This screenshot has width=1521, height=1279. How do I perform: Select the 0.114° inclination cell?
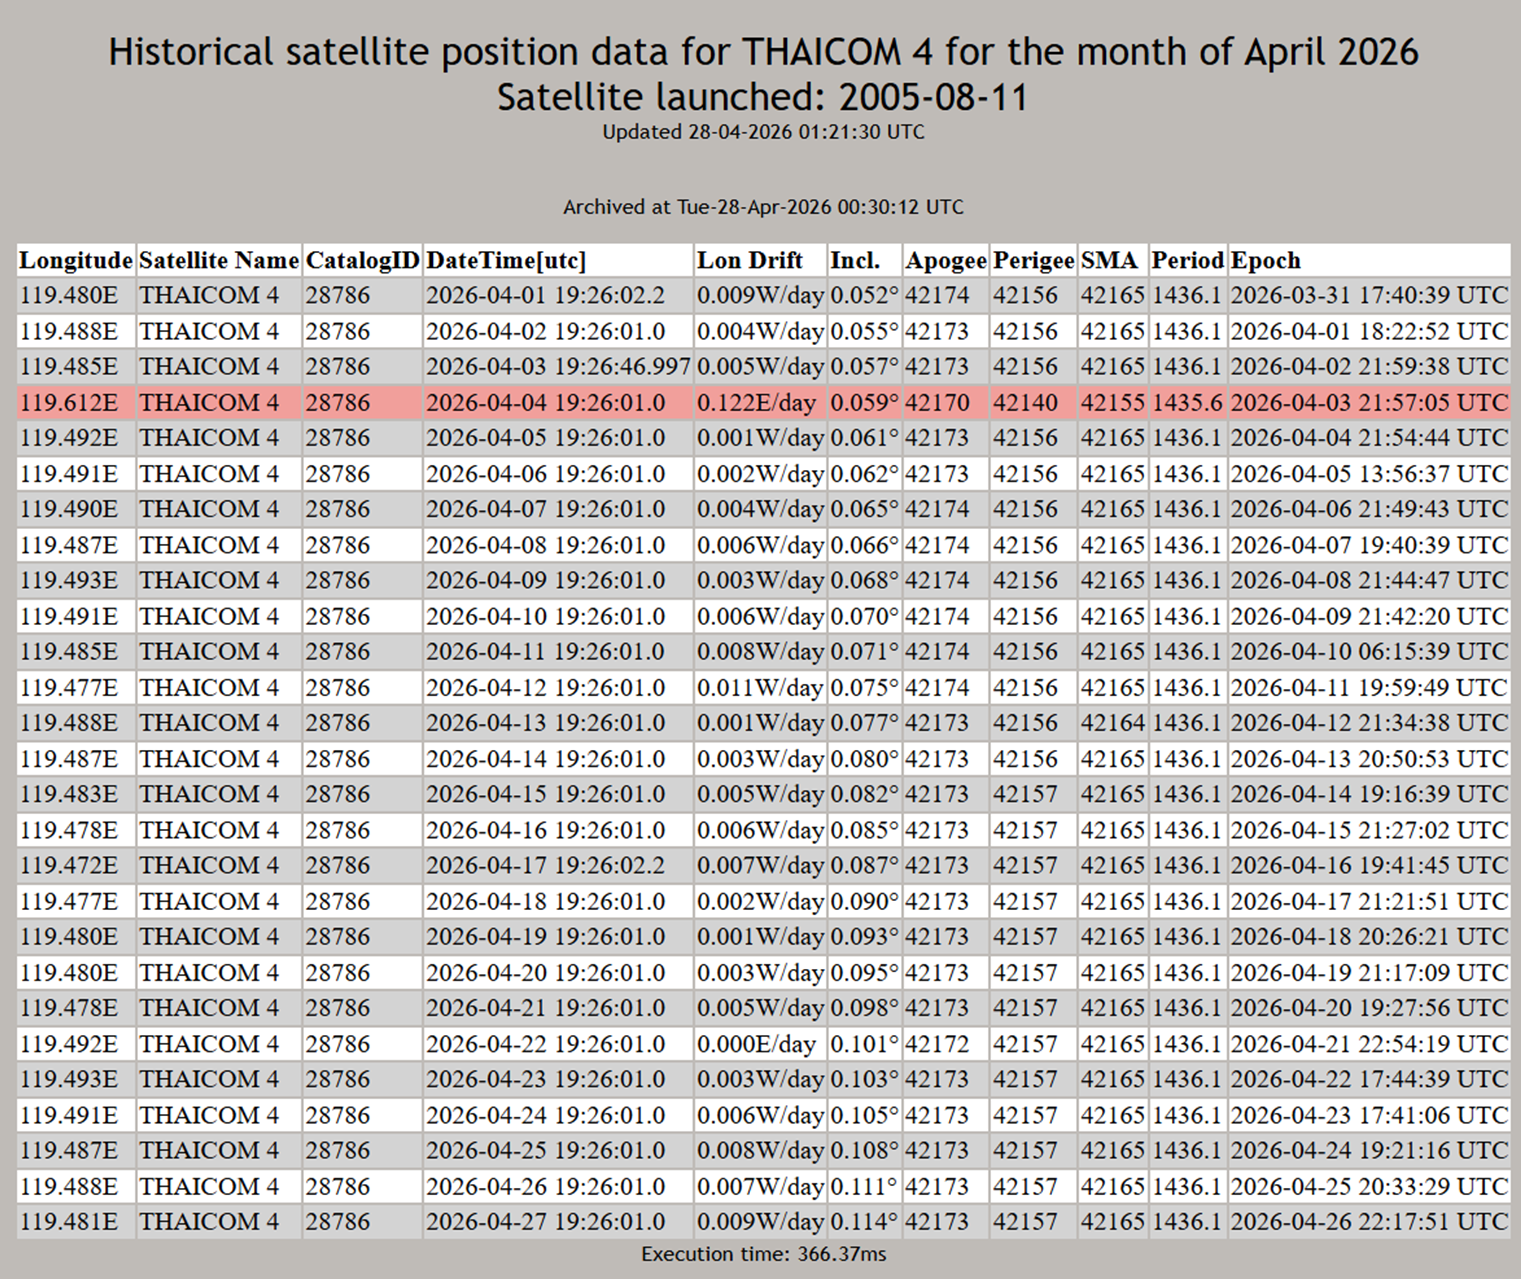point(864,1222)
